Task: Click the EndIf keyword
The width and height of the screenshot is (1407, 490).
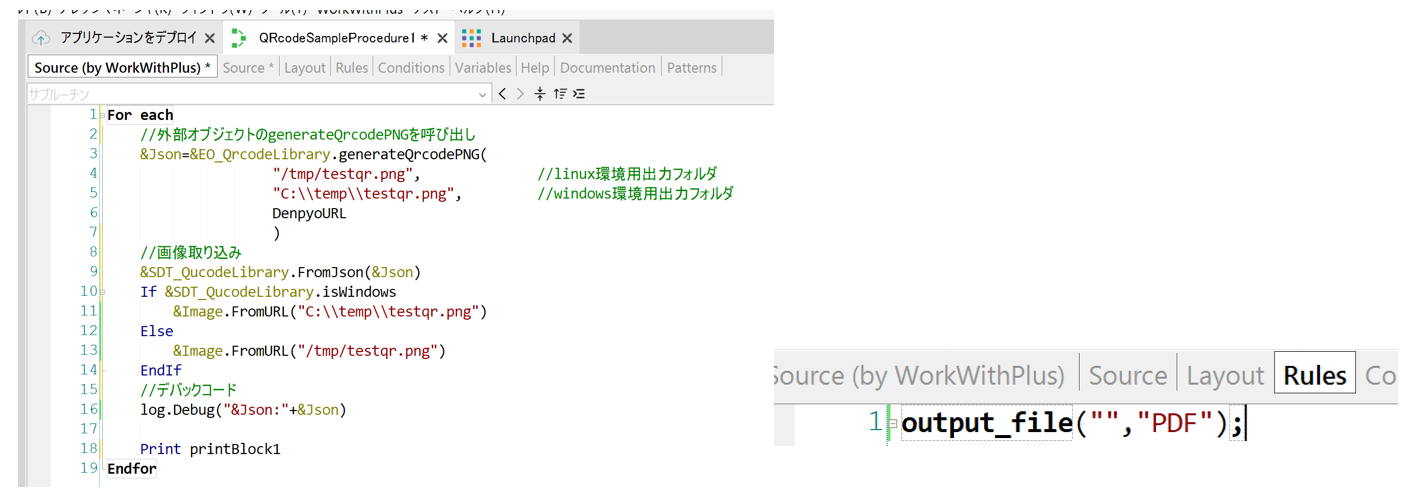Action: tap(161, 370)
